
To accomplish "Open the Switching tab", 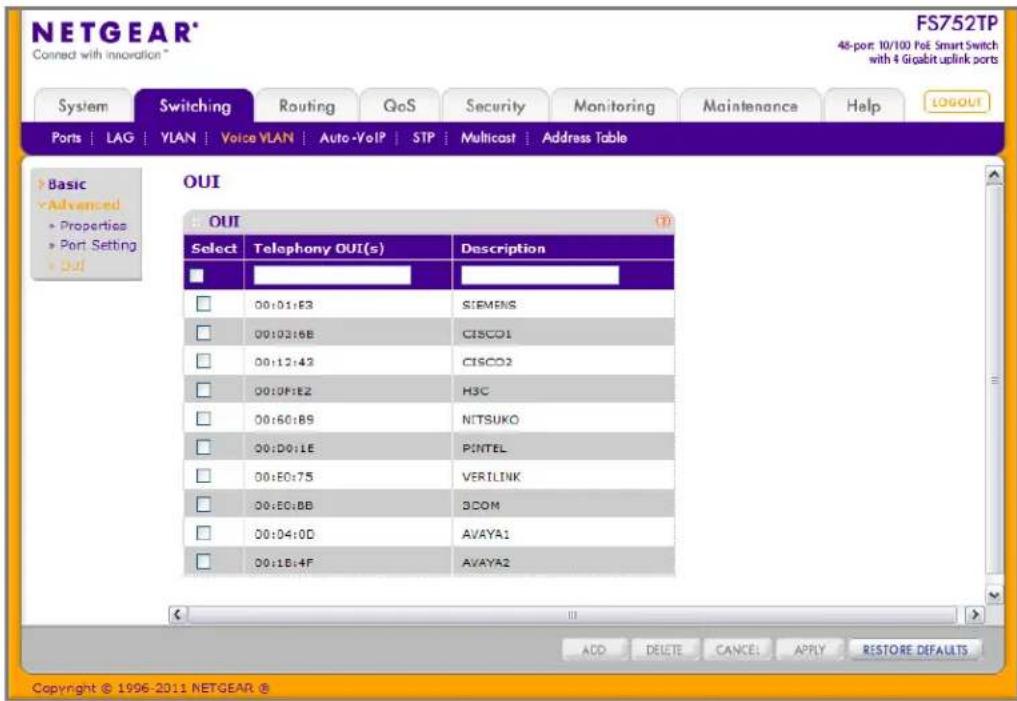I will tap(195, 106).
